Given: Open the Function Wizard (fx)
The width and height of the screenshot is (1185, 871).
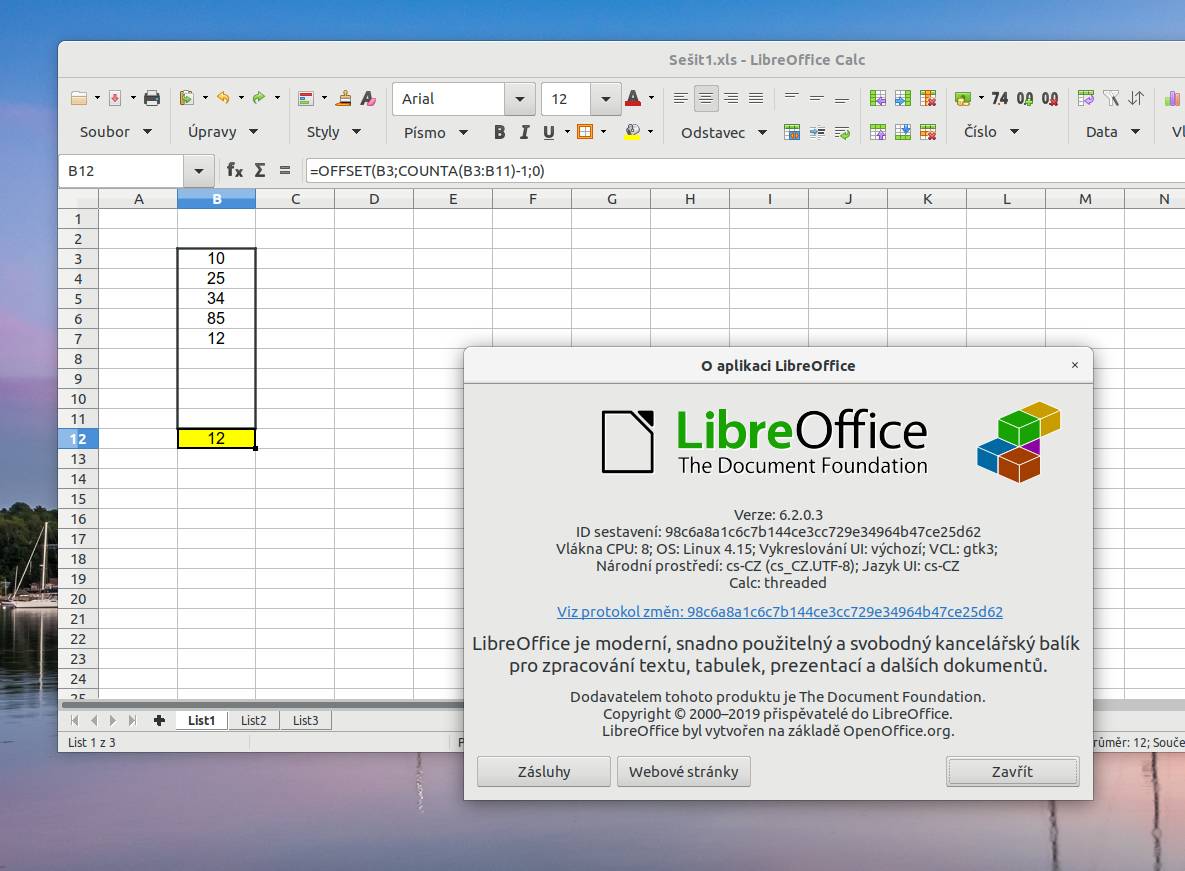Looking at the screenshot, I should pyautogui.click(x=235, y=171).
